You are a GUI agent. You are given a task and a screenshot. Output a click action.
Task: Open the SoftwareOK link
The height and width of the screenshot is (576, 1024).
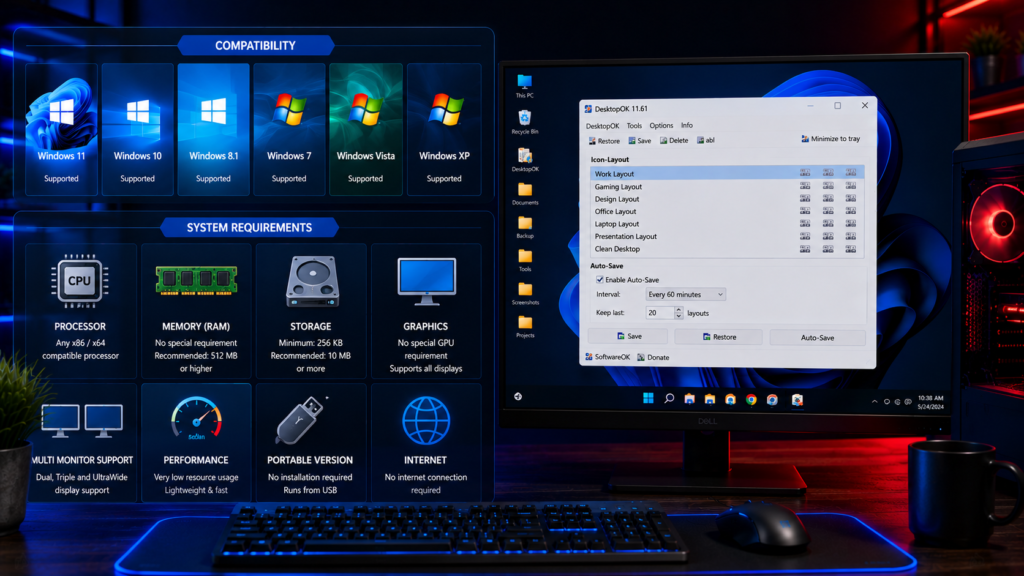click(x=607, y=357)
